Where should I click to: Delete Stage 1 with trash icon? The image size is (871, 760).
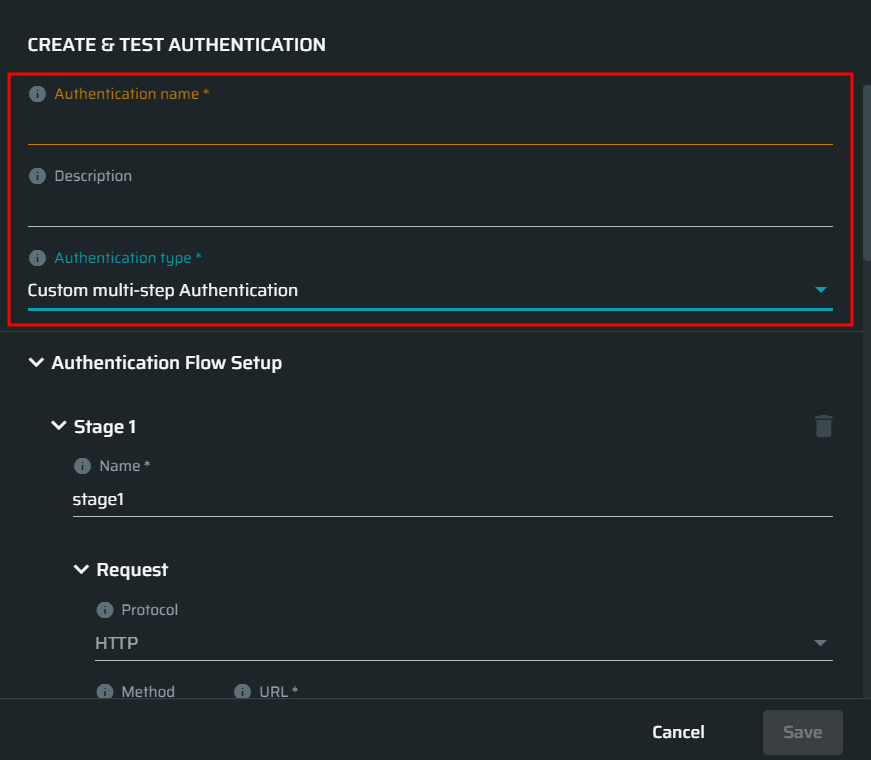(x=823, y=426)
